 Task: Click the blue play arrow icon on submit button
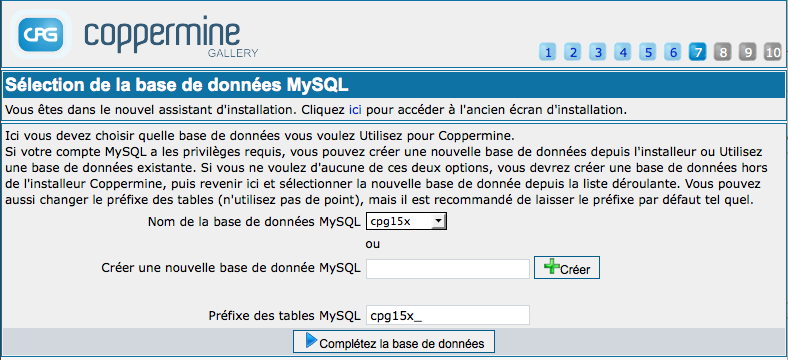(x=311, y=340)
